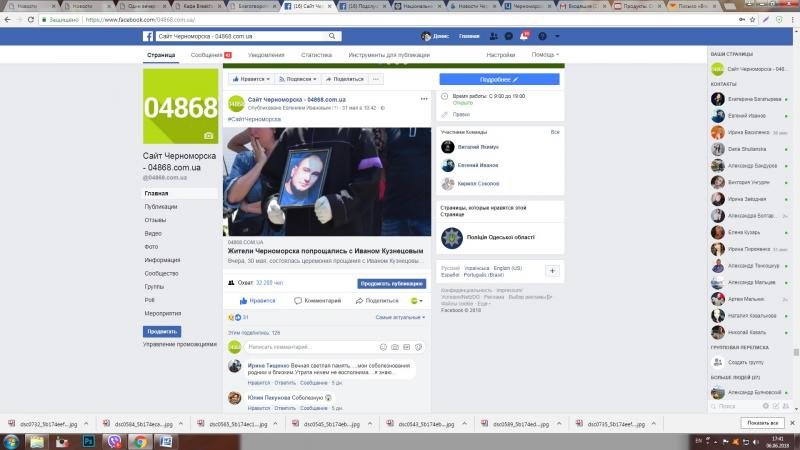
Task: Open chat settings gear in the sidebar
Action: (x=765, y=406)
